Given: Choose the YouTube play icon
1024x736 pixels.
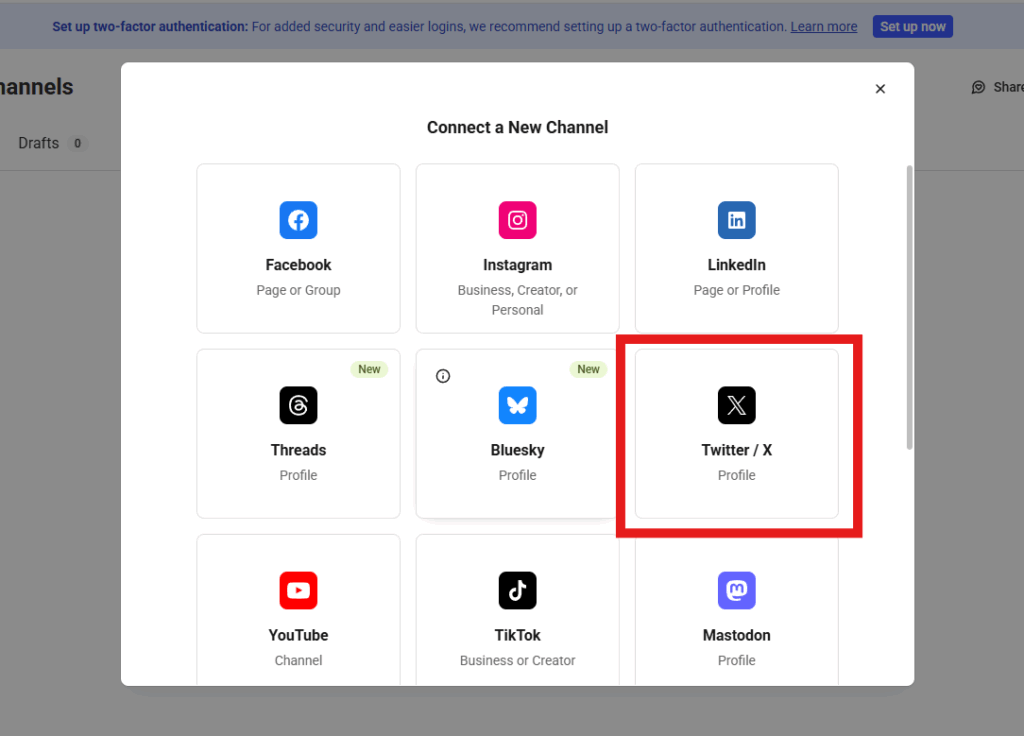Looking at the screenshot, I should tap(298, 590).
